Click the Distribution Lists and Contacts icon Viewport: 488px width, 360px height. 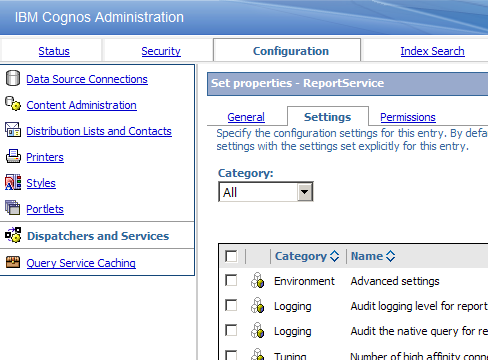pyautogui.click(x=13, y=130)
